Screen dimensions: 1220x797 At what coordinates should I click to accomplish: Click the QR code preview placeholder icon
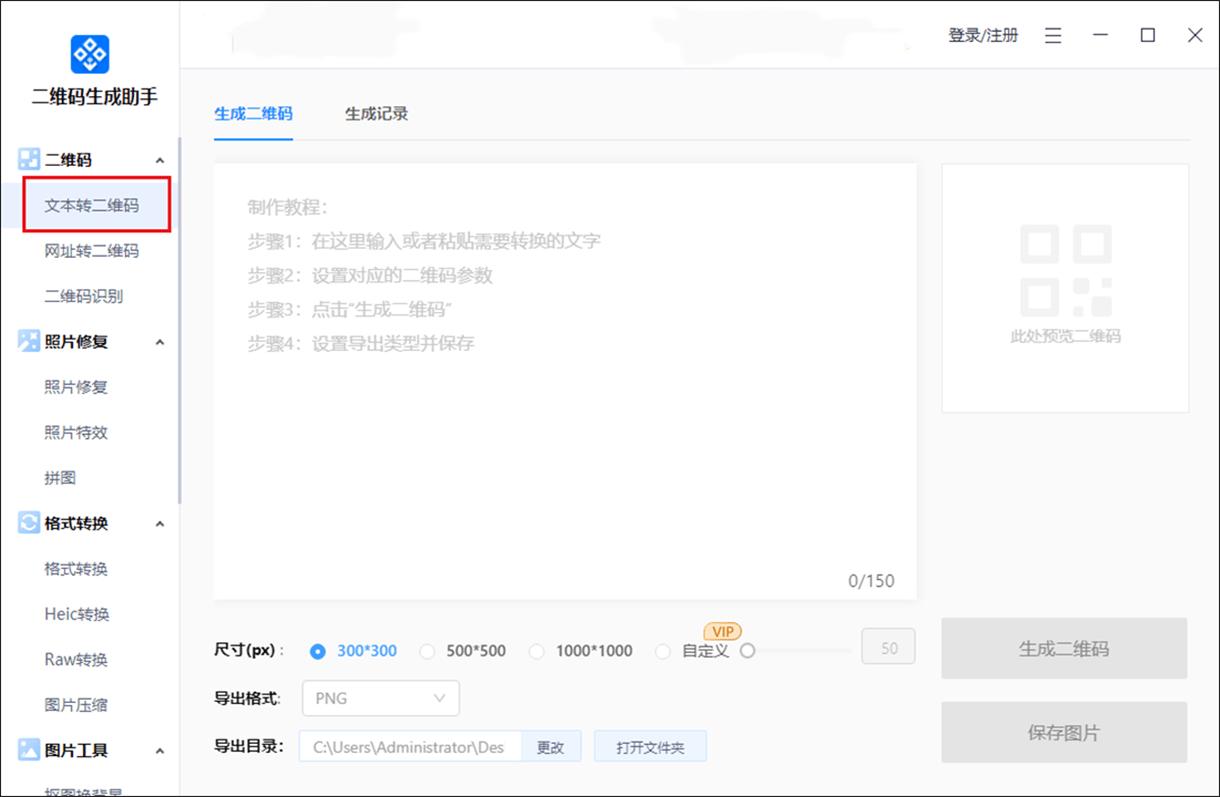pos(1065,270)
